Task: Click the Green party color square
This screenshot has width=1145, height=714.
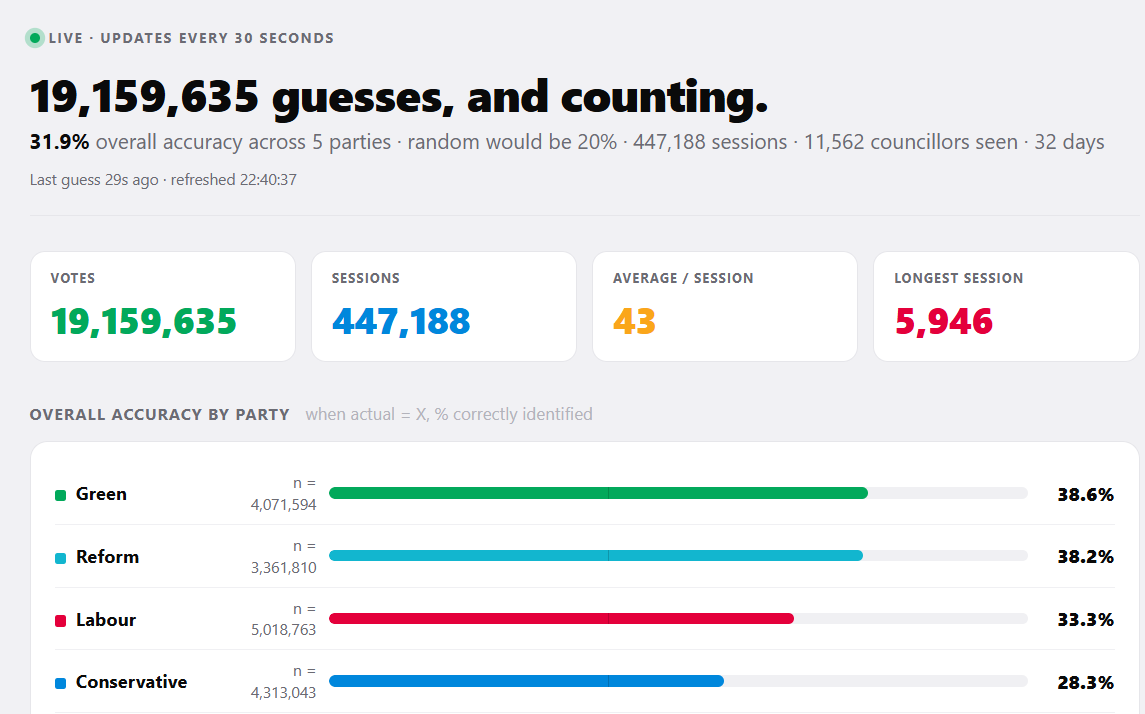Action: 61,496
